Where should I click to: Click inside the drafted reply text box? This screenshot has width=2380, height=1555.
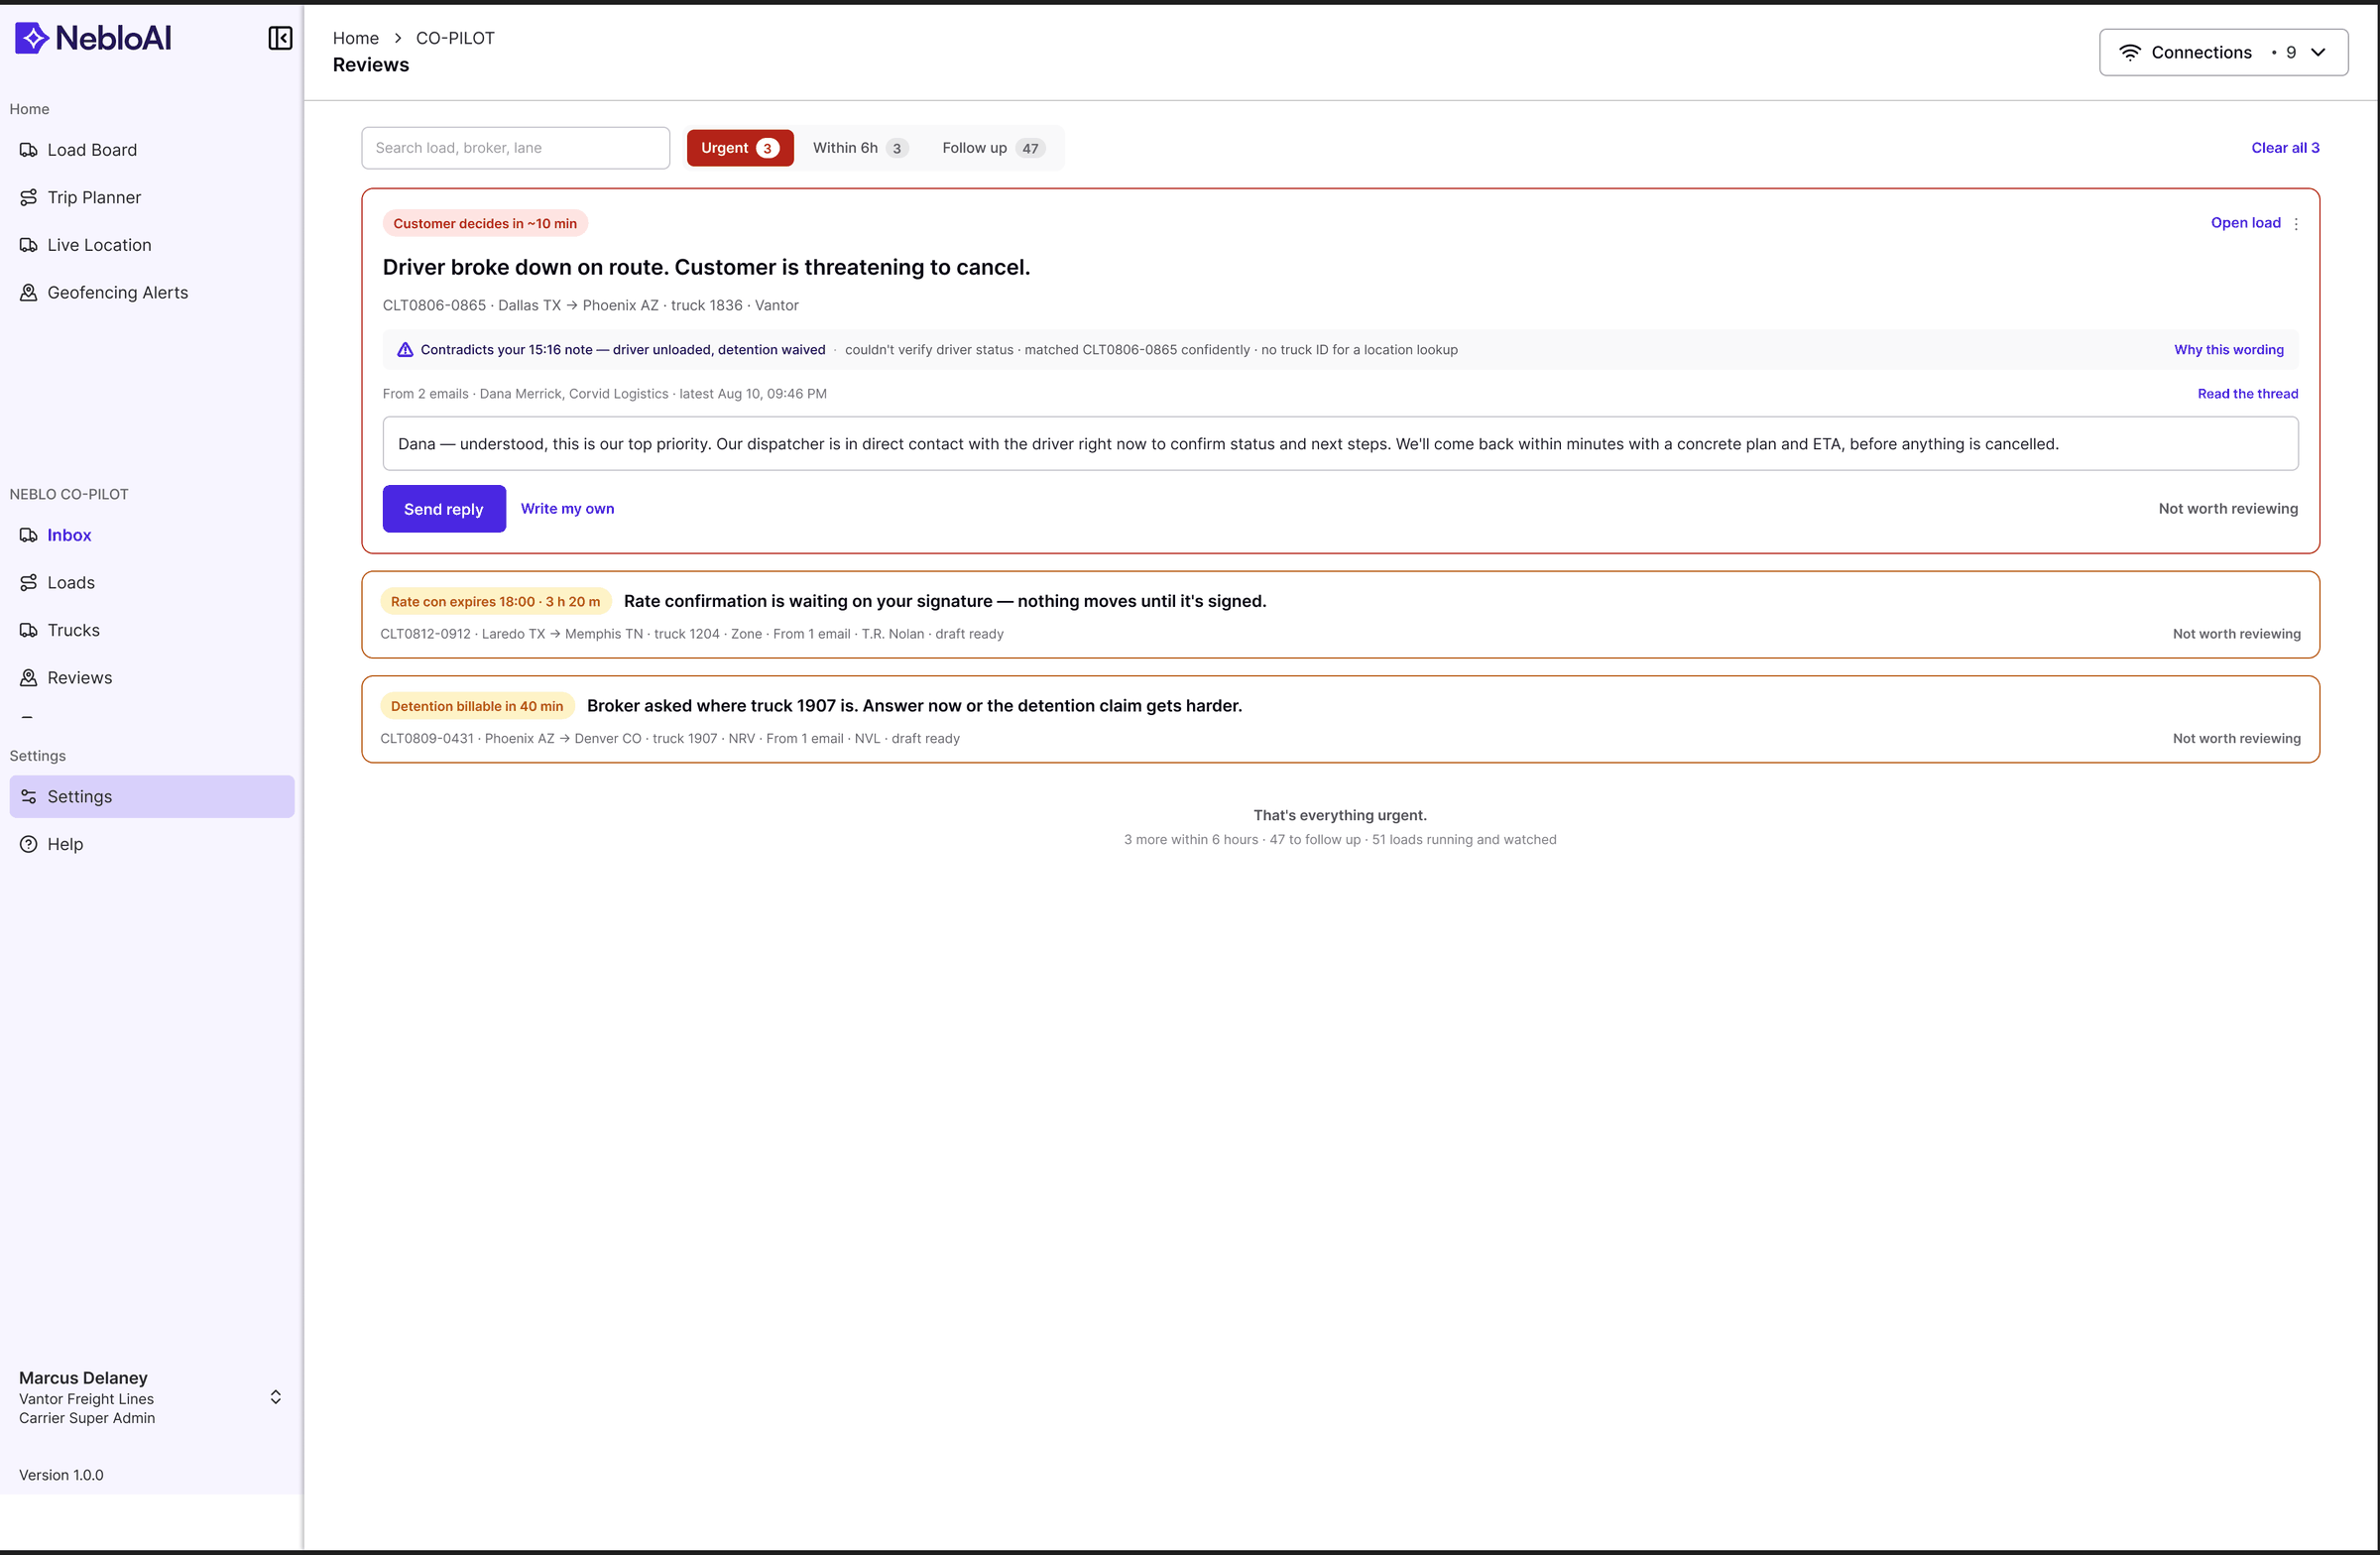click(1340, 444)
